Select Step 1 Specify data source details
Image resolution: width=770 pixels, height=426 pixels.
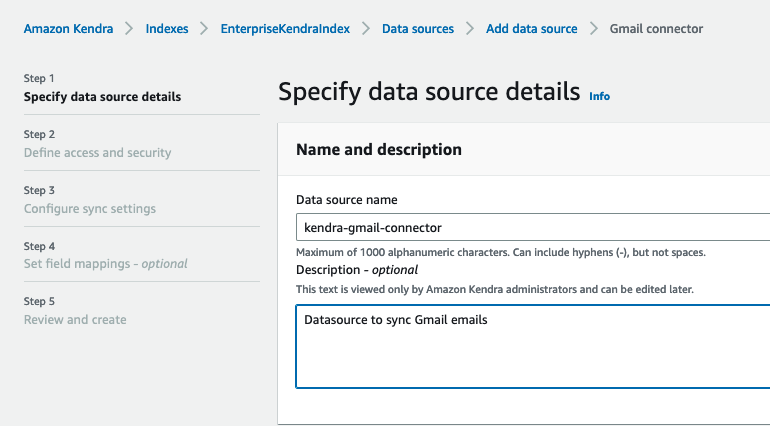tap(102, 97)
